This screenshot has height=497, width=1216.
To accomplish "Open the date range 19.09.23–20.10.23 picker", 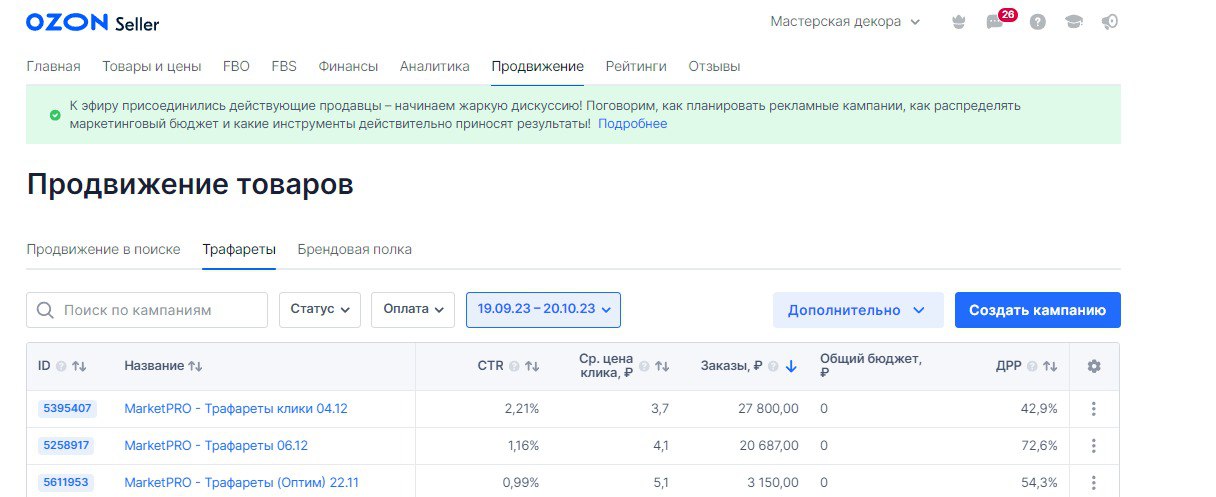I will tap(544, 310).
